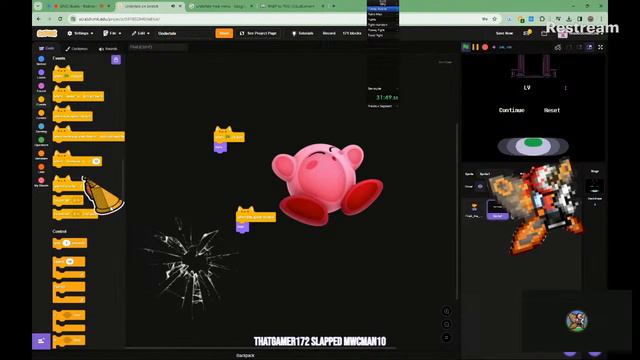Select the Events block category
This screenshot has width=640, height=360.
41,101
